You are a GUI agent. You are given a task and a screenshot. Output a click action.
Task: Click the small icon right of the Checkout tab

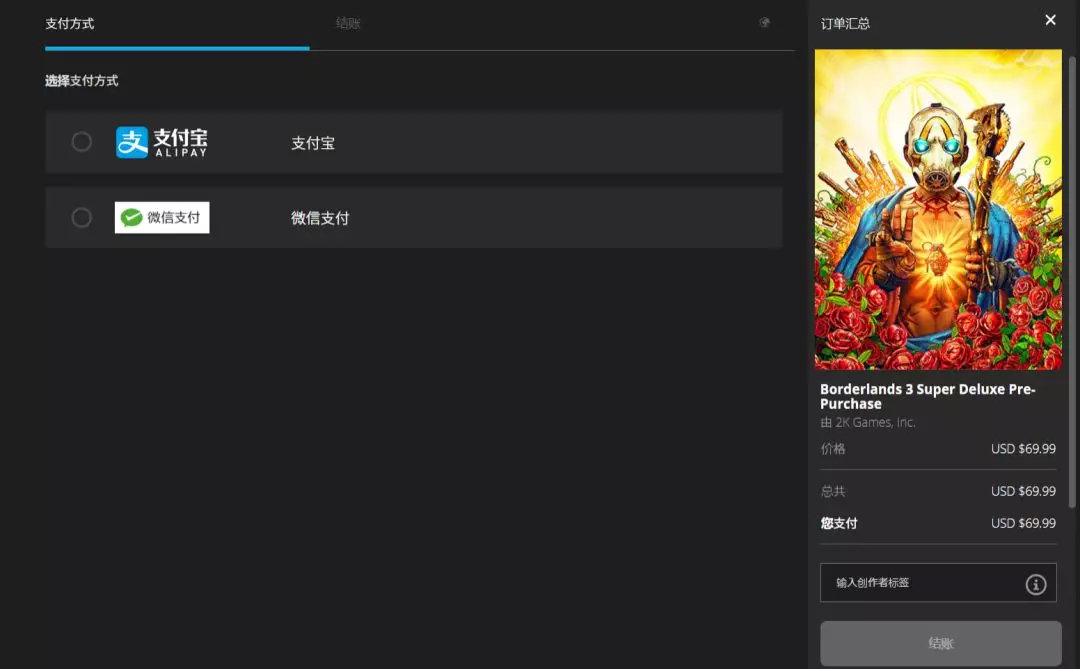pos(765,21)
